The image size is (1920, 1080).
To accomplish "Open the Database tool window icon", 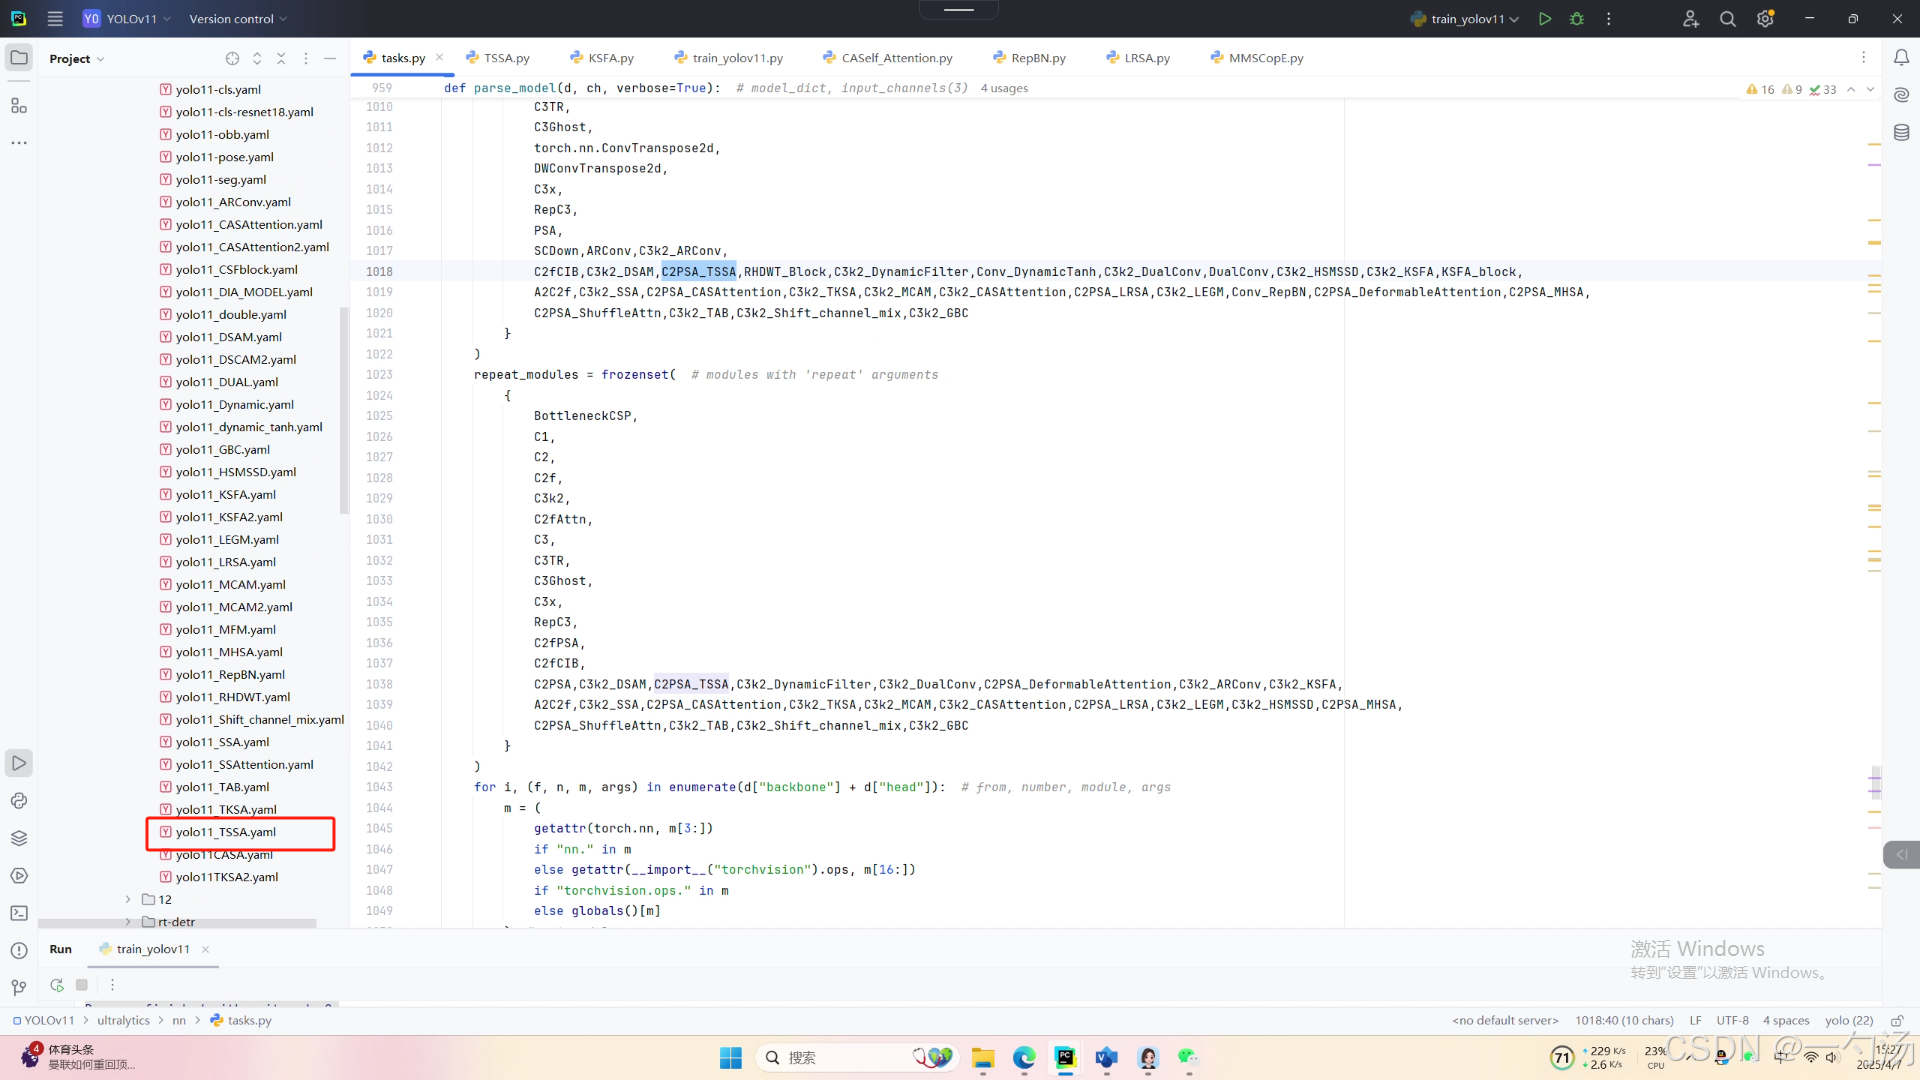I will point(1901,132).
